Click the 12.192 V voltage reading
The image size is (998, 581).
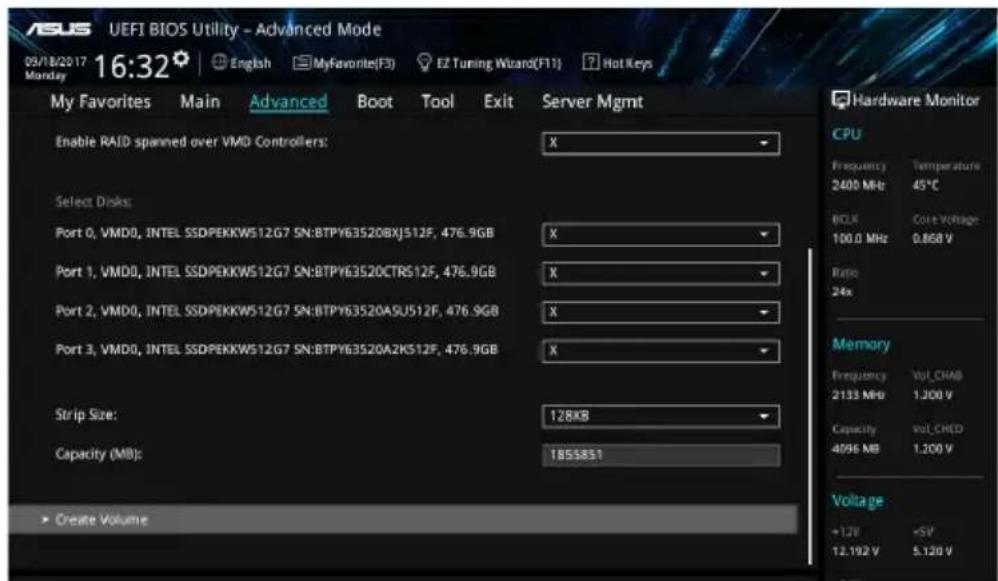(x=855, y=551)
